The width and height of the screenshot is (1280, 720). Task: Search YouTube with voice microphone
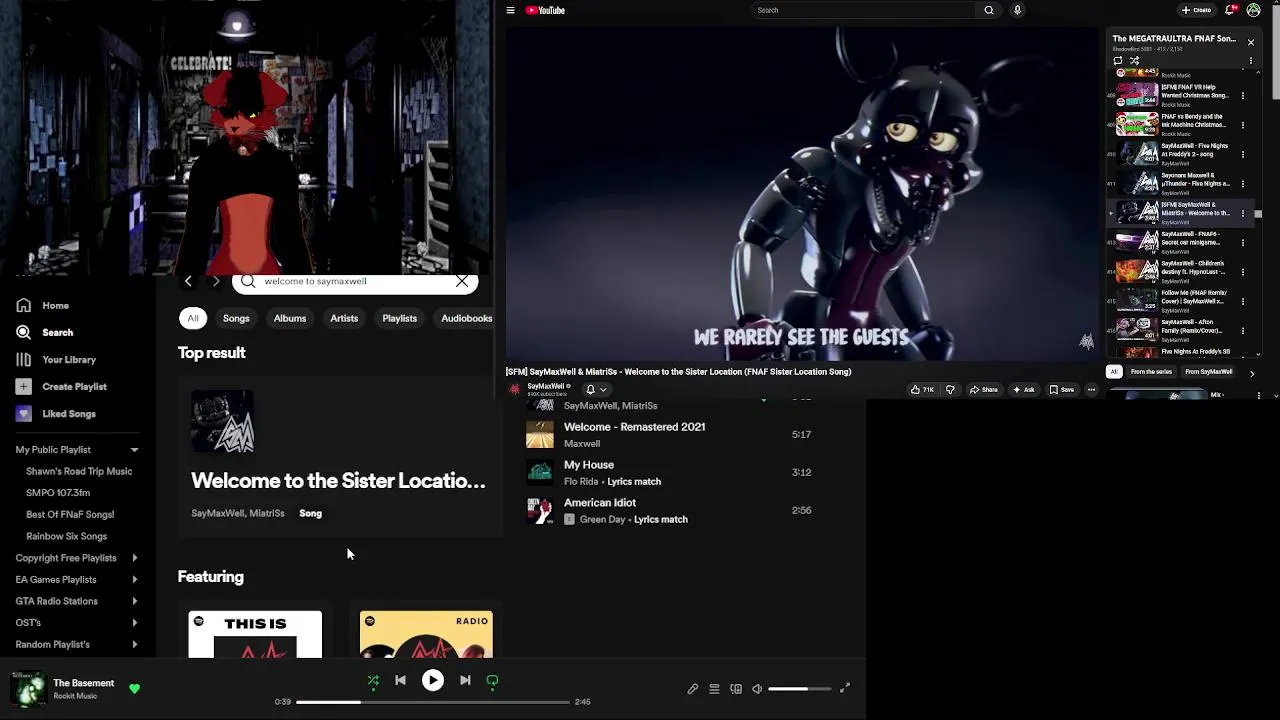[x=1018, y=10]
